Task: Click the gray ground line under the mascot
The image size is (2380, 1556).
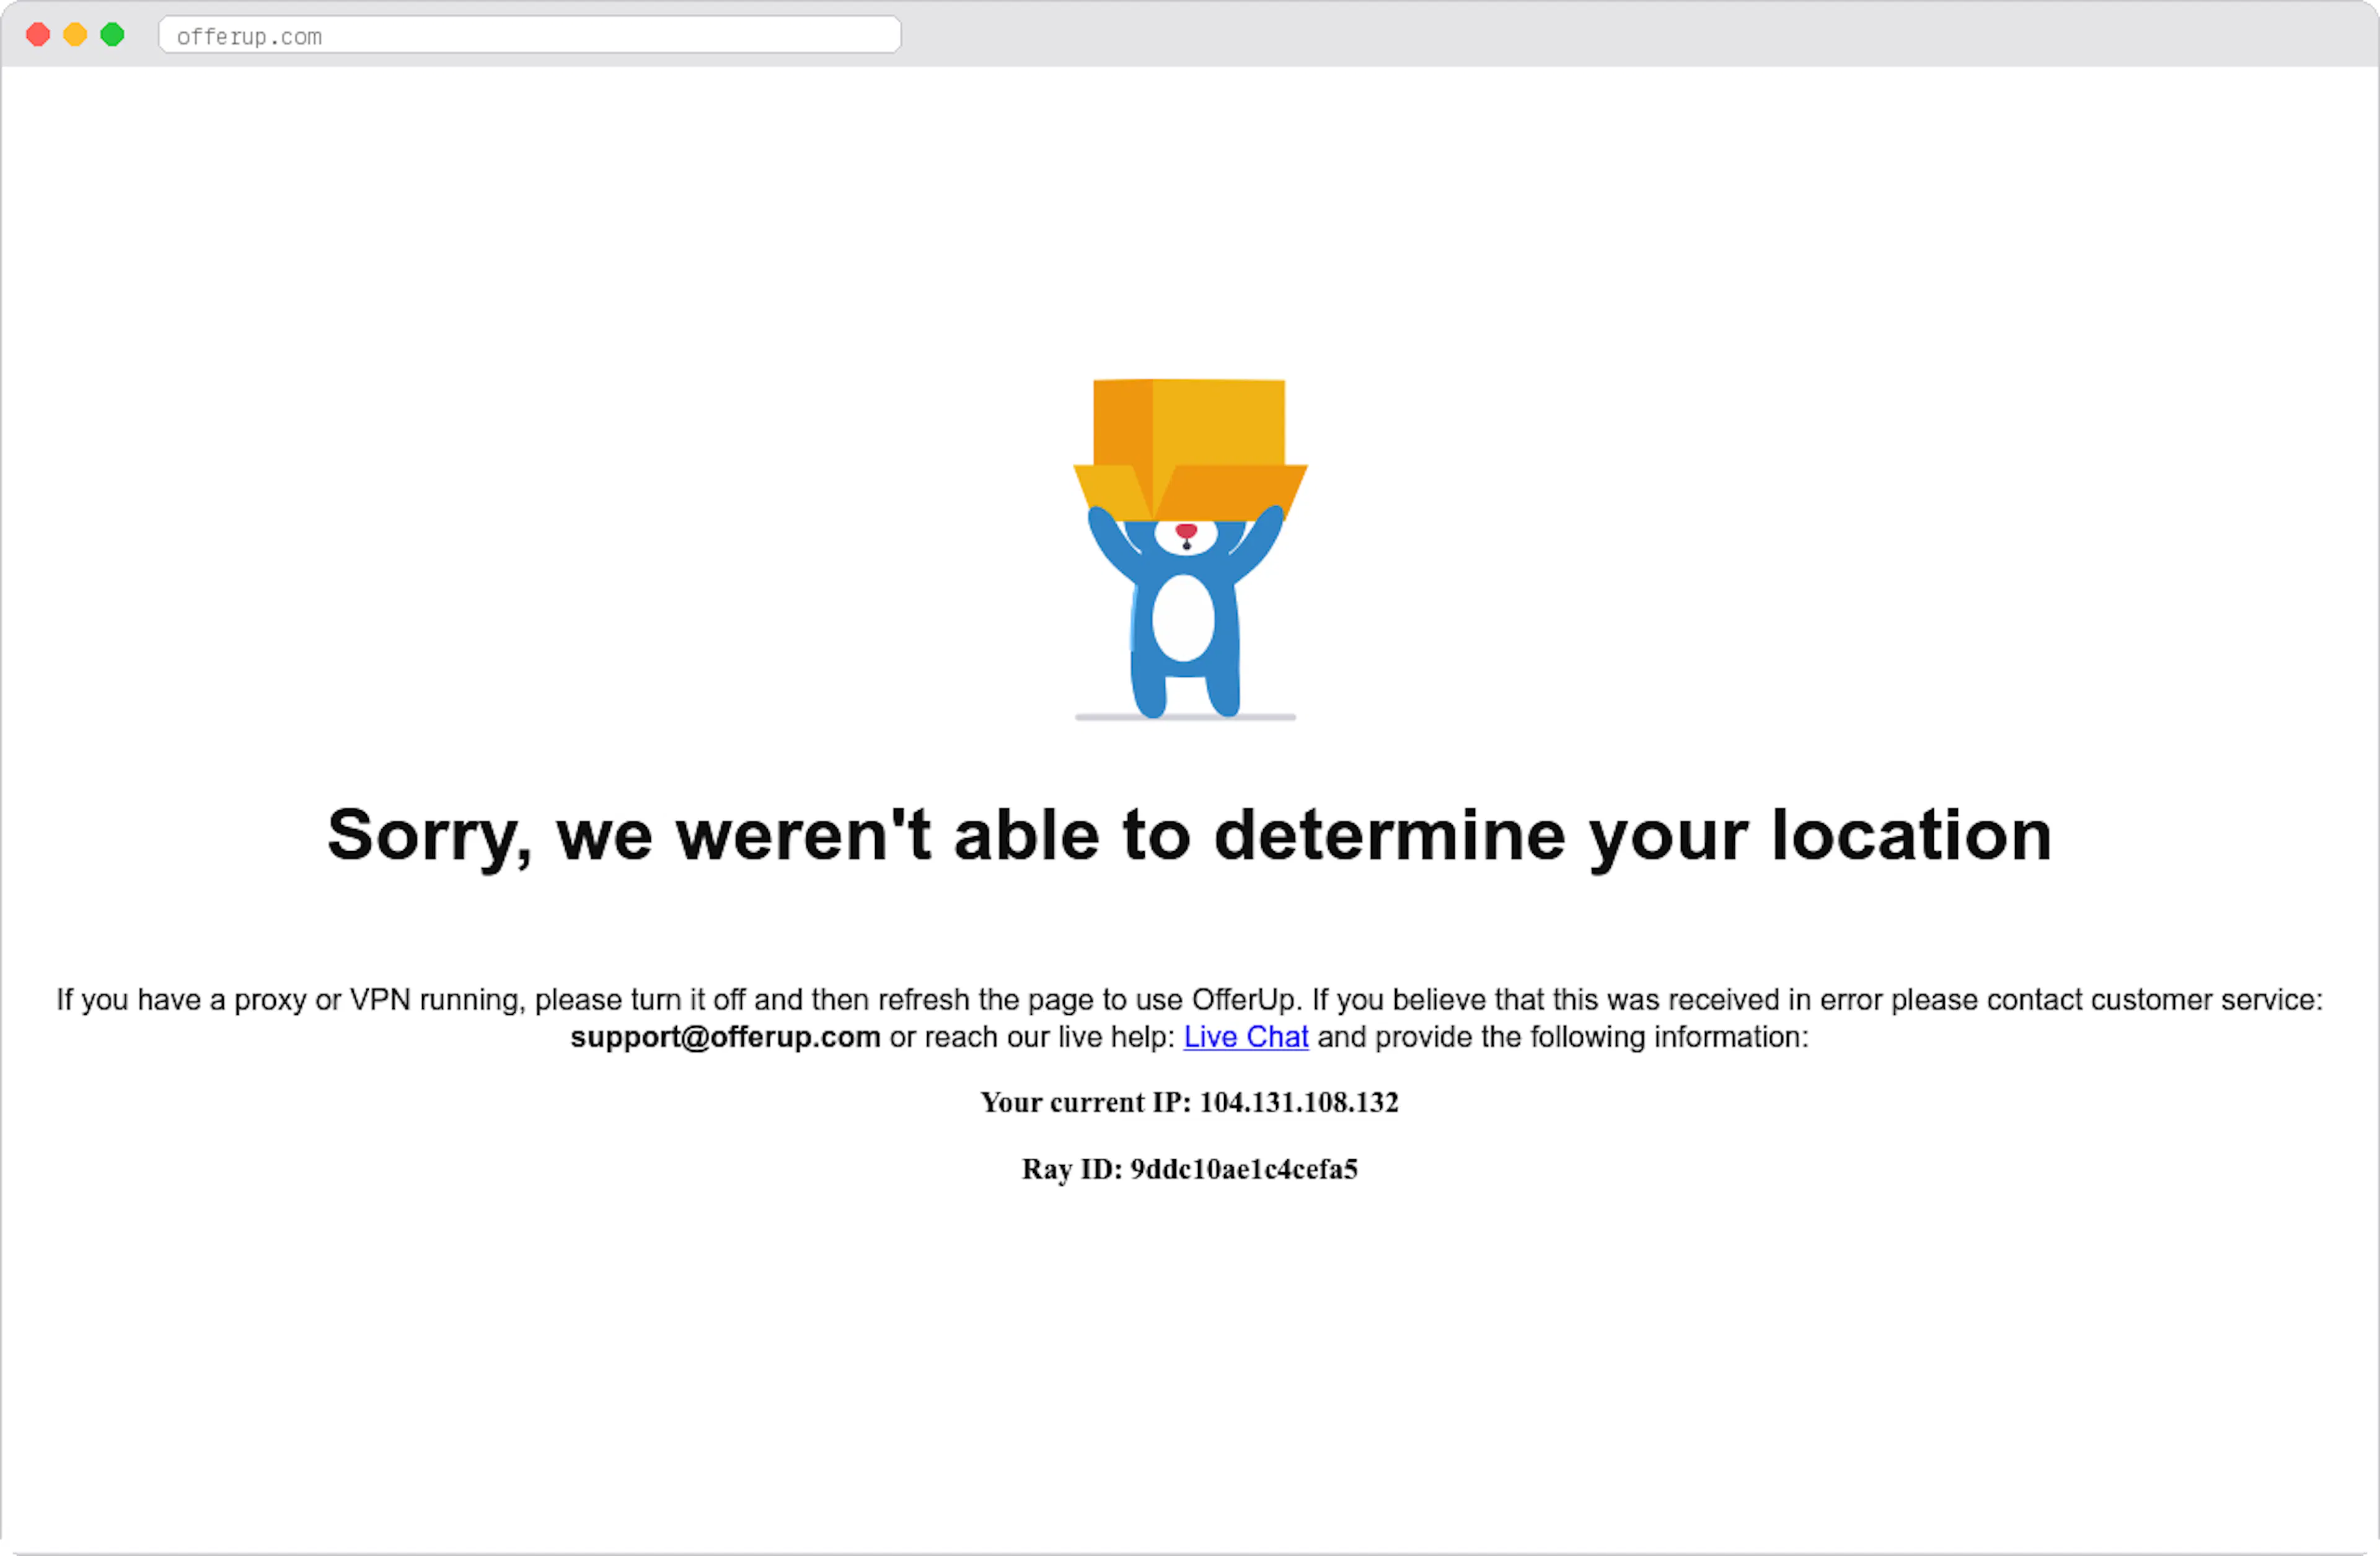Action: [1185, 717]
